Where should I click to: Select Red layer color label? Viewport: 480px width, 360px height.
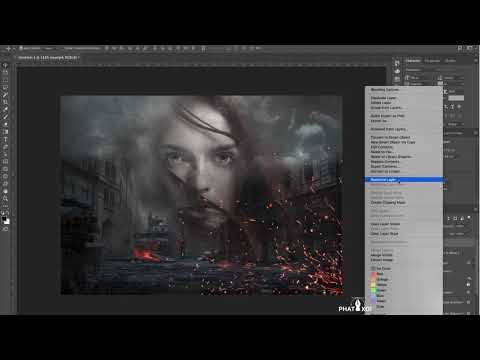[377, 274]
